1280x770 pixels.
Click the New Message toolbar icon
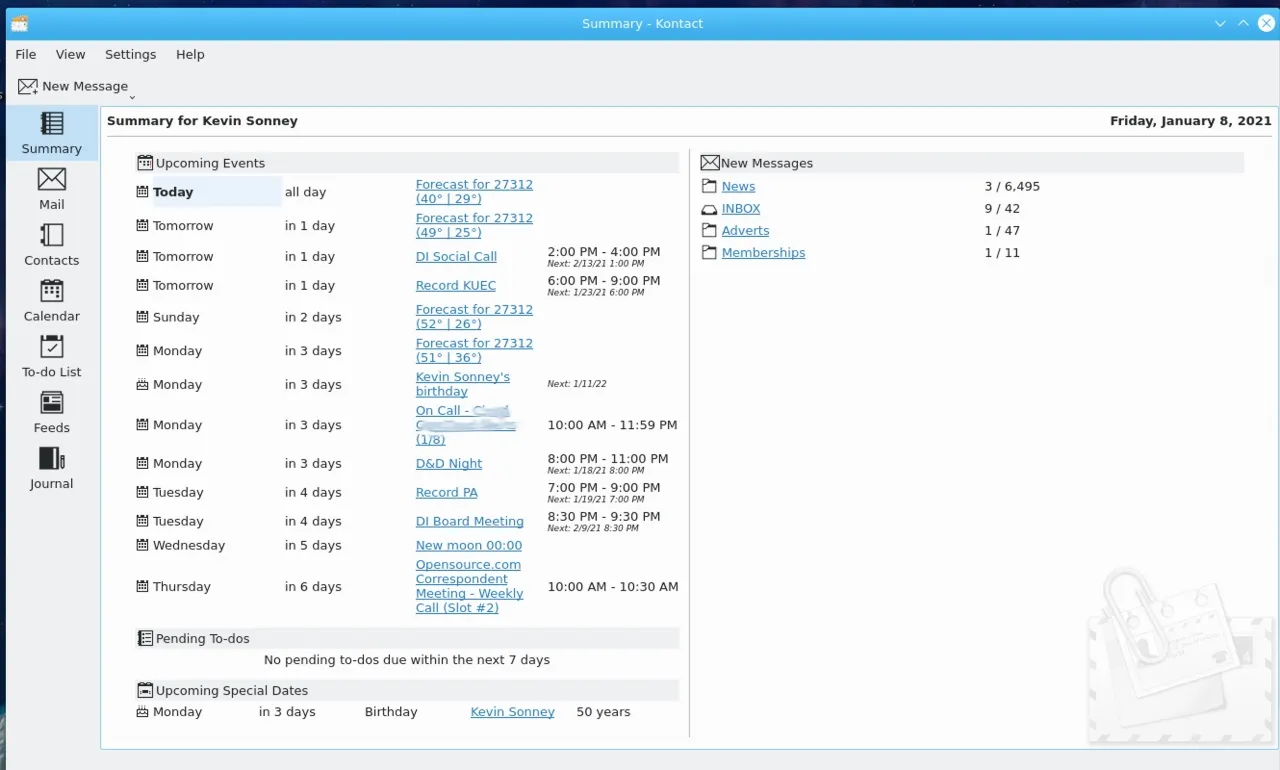tap(27, 86)
